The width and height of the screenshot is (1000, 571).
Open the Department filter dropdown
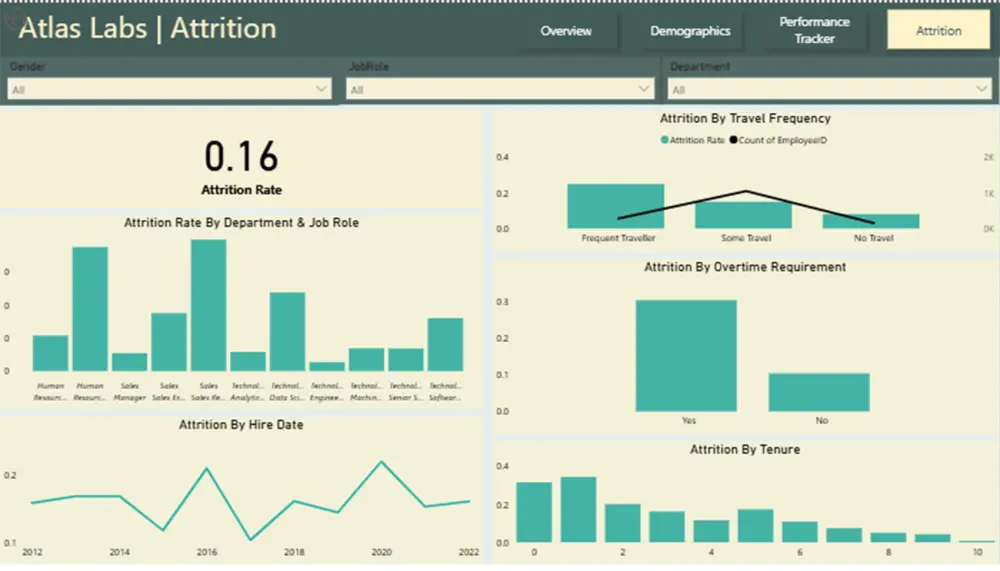click(829, 89)
